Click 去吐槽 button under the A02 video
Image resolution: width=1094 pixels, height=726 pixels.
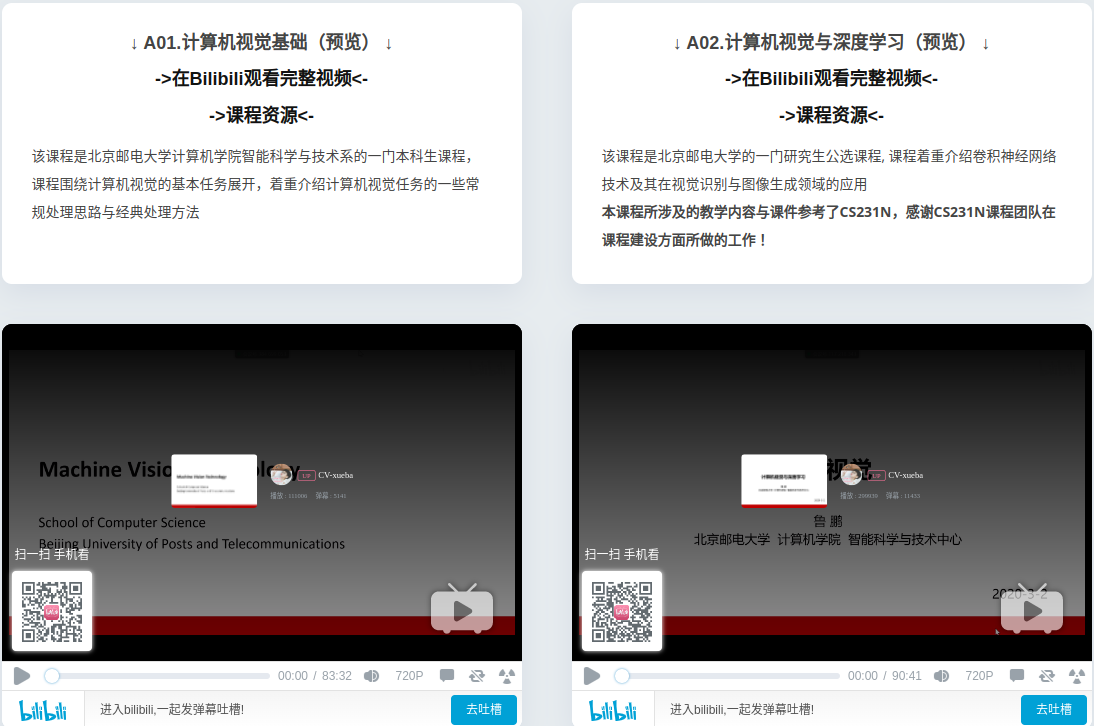[x=1054, y=709]
